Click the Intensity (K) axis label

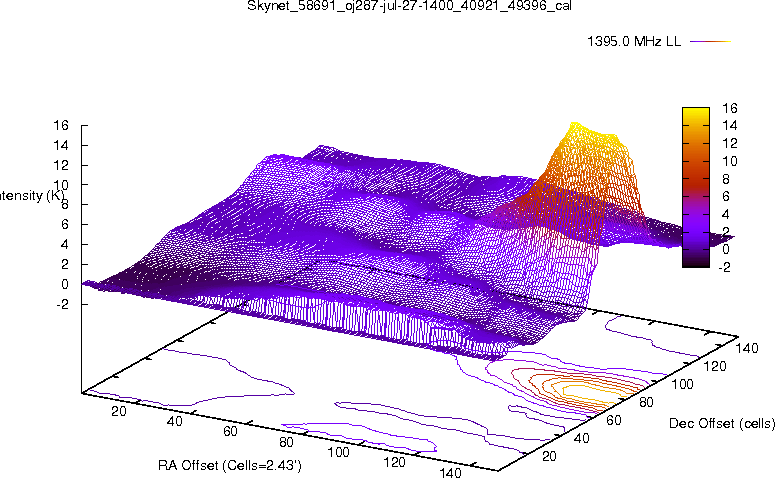(32, 196)
